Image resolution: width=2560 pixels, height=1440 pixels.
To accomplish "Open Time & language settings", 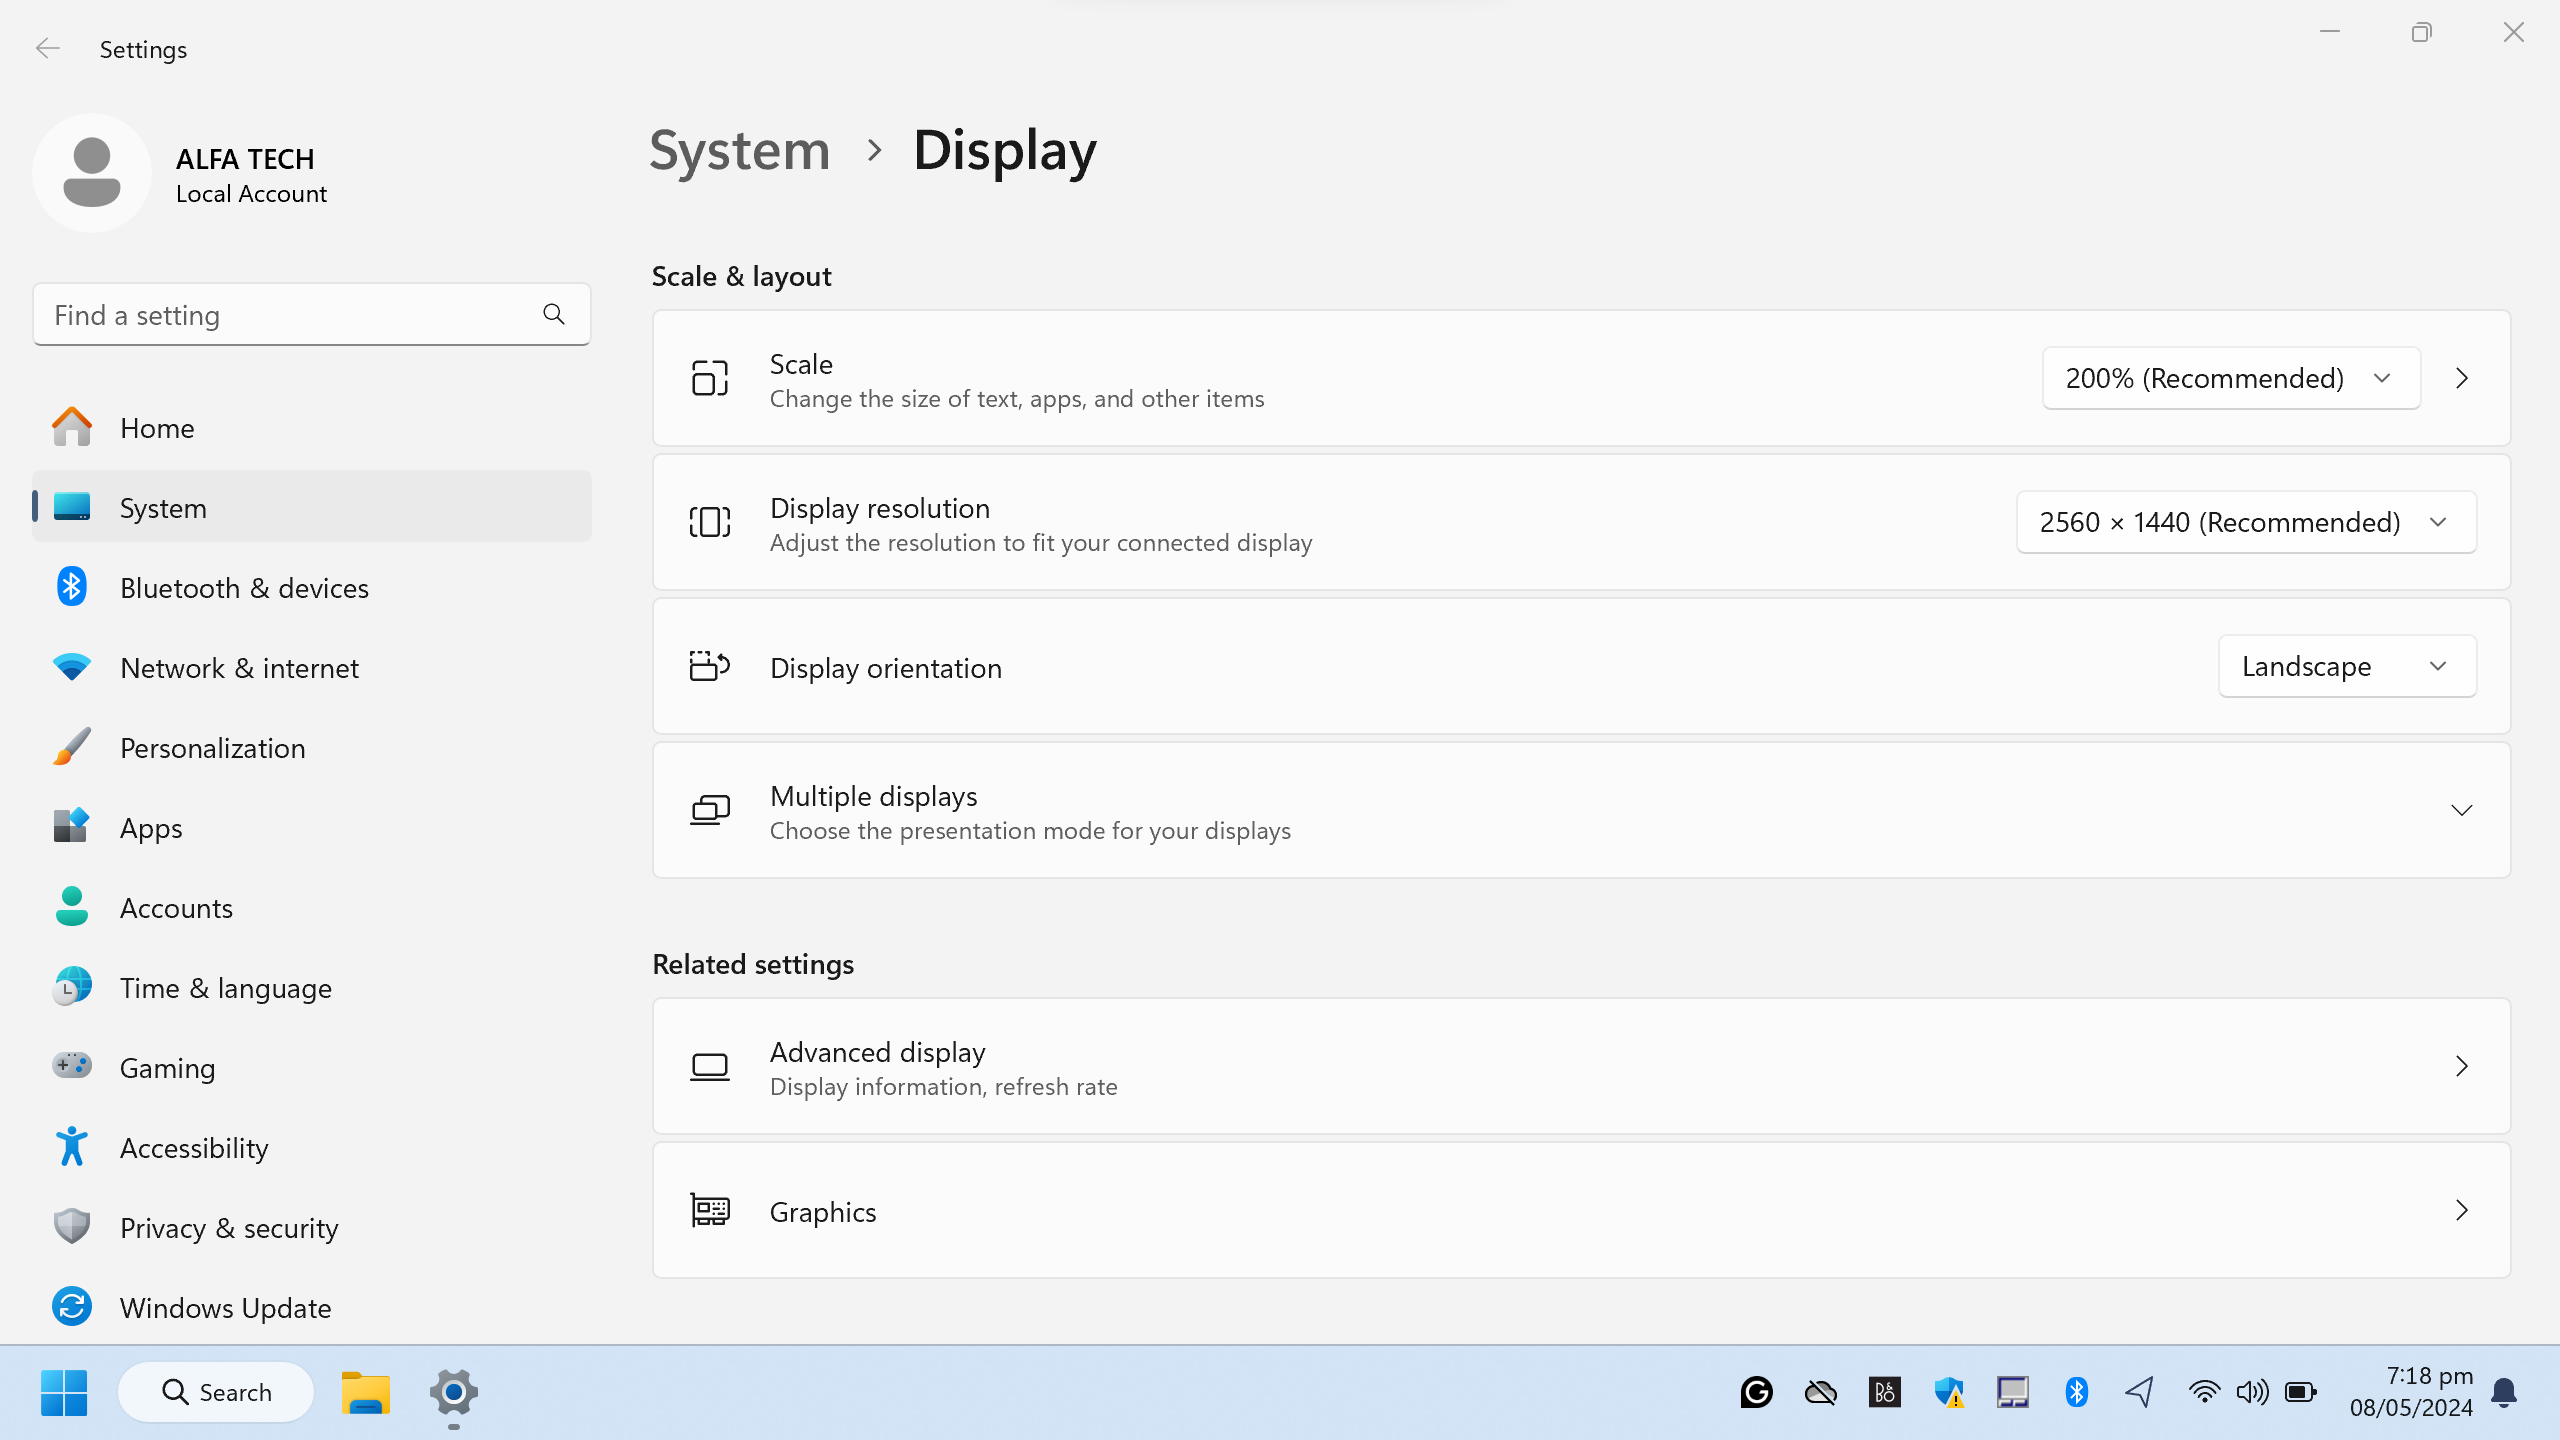I will click(312, 987).
